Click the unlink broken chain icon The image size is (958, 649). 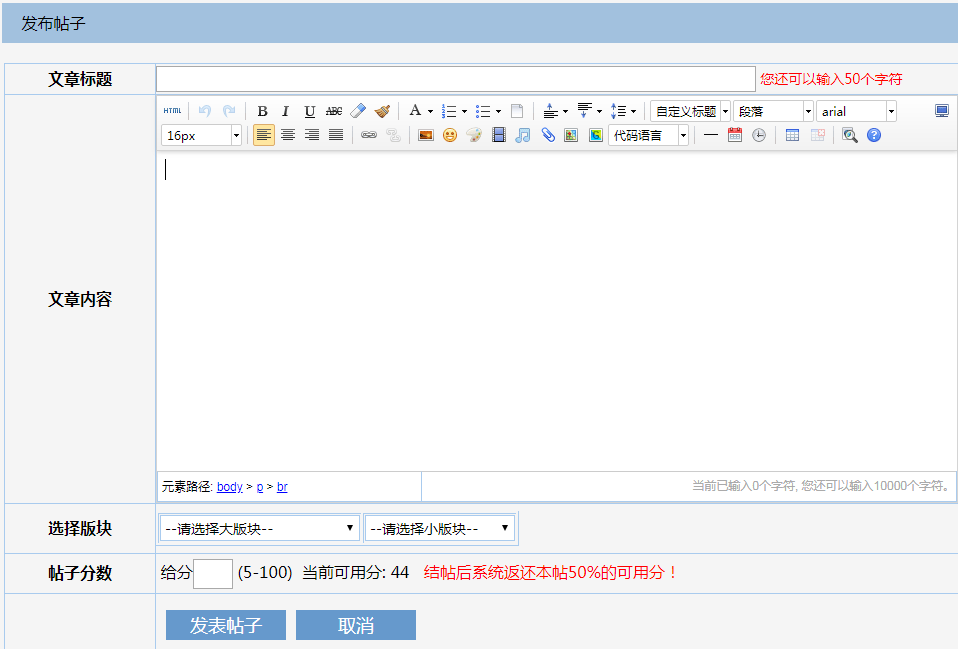pyautogui.click(x=393, y=135)
